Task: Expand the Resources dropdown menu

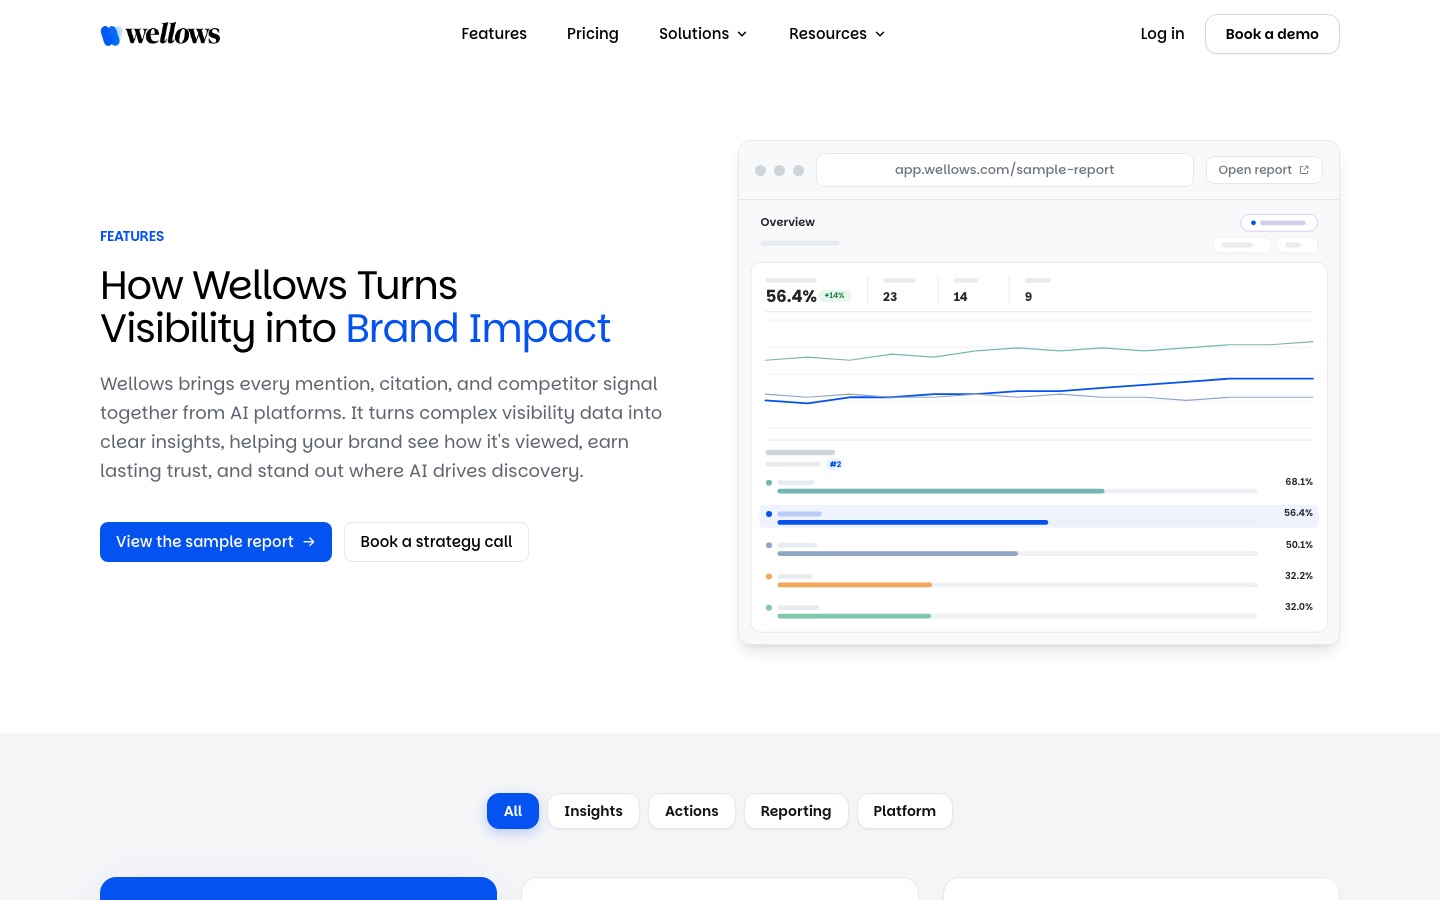Action: click(x=837, y=34)
